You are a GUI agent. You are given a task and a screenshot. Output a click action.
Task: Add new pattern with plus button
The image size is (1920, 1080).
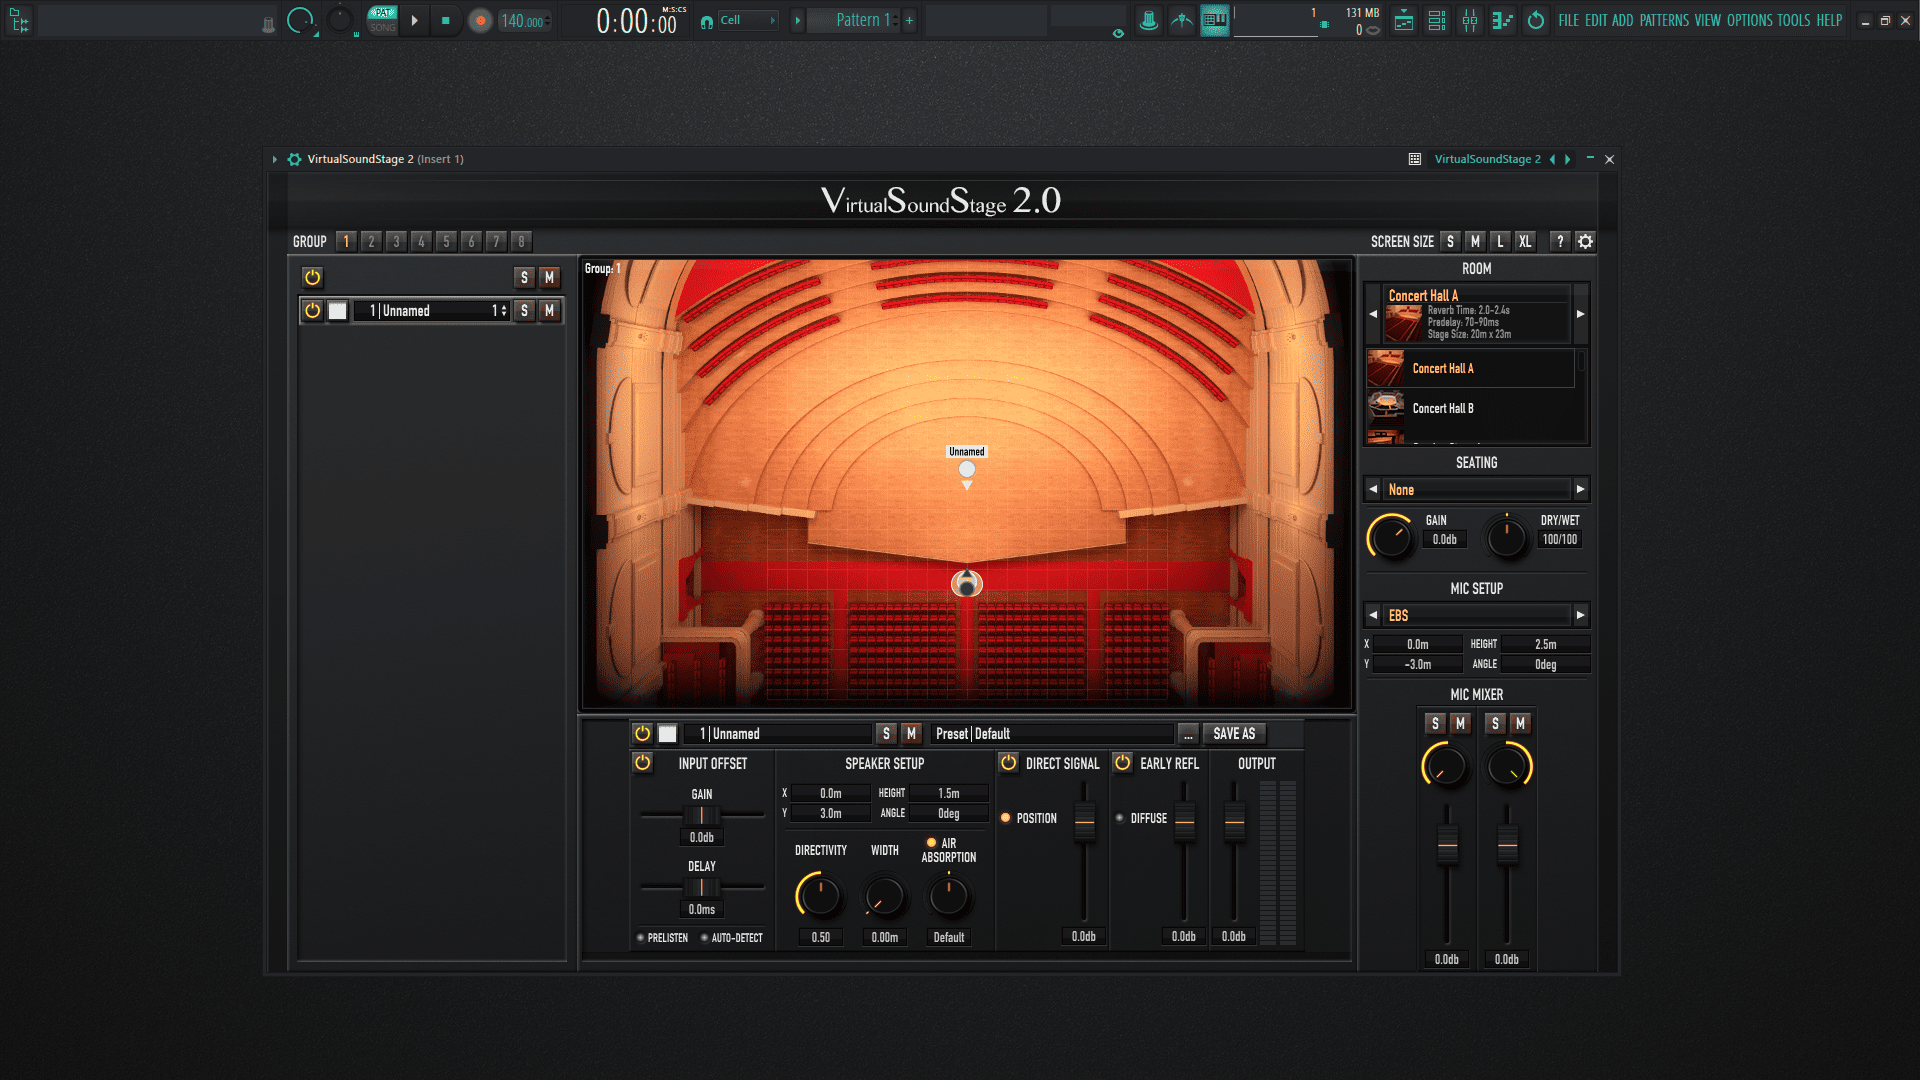(909, 20)
